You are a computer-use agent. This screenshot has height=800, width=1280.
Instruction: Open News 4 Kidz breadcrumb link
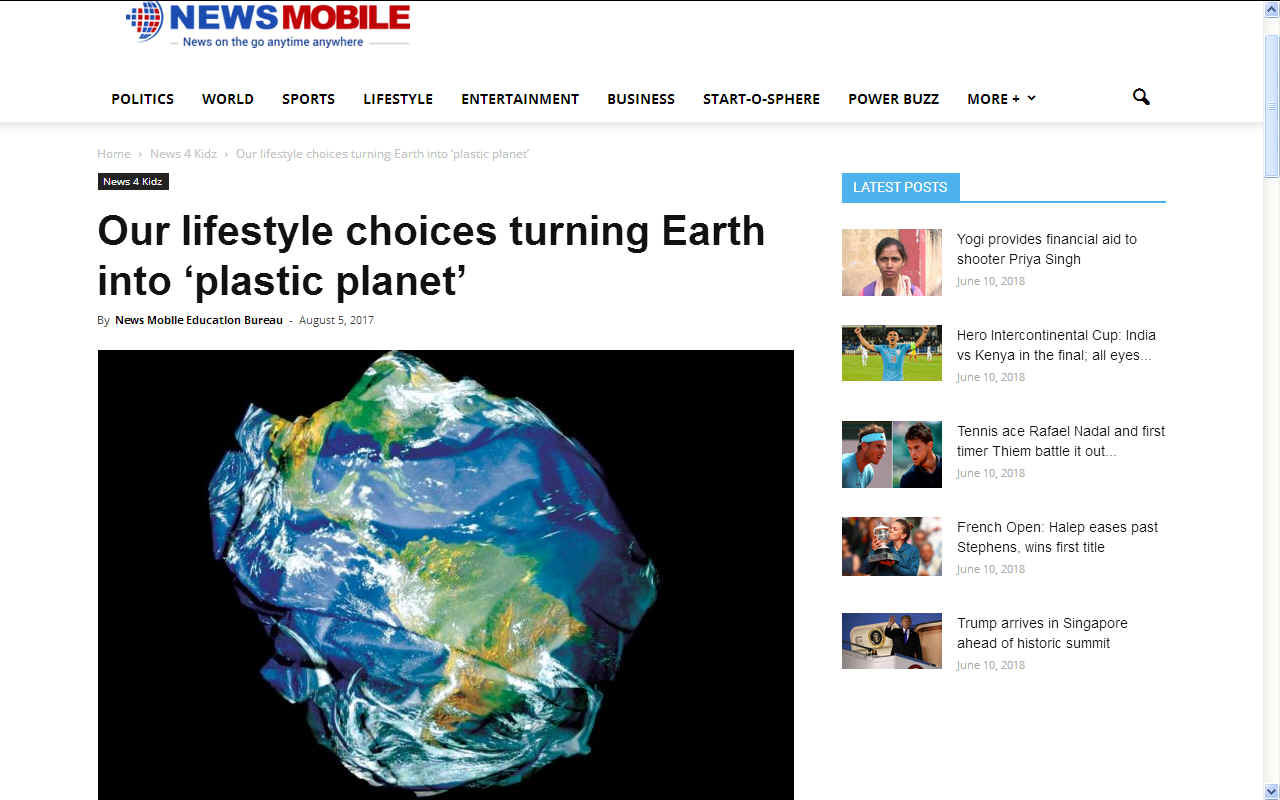coord(183,153)
